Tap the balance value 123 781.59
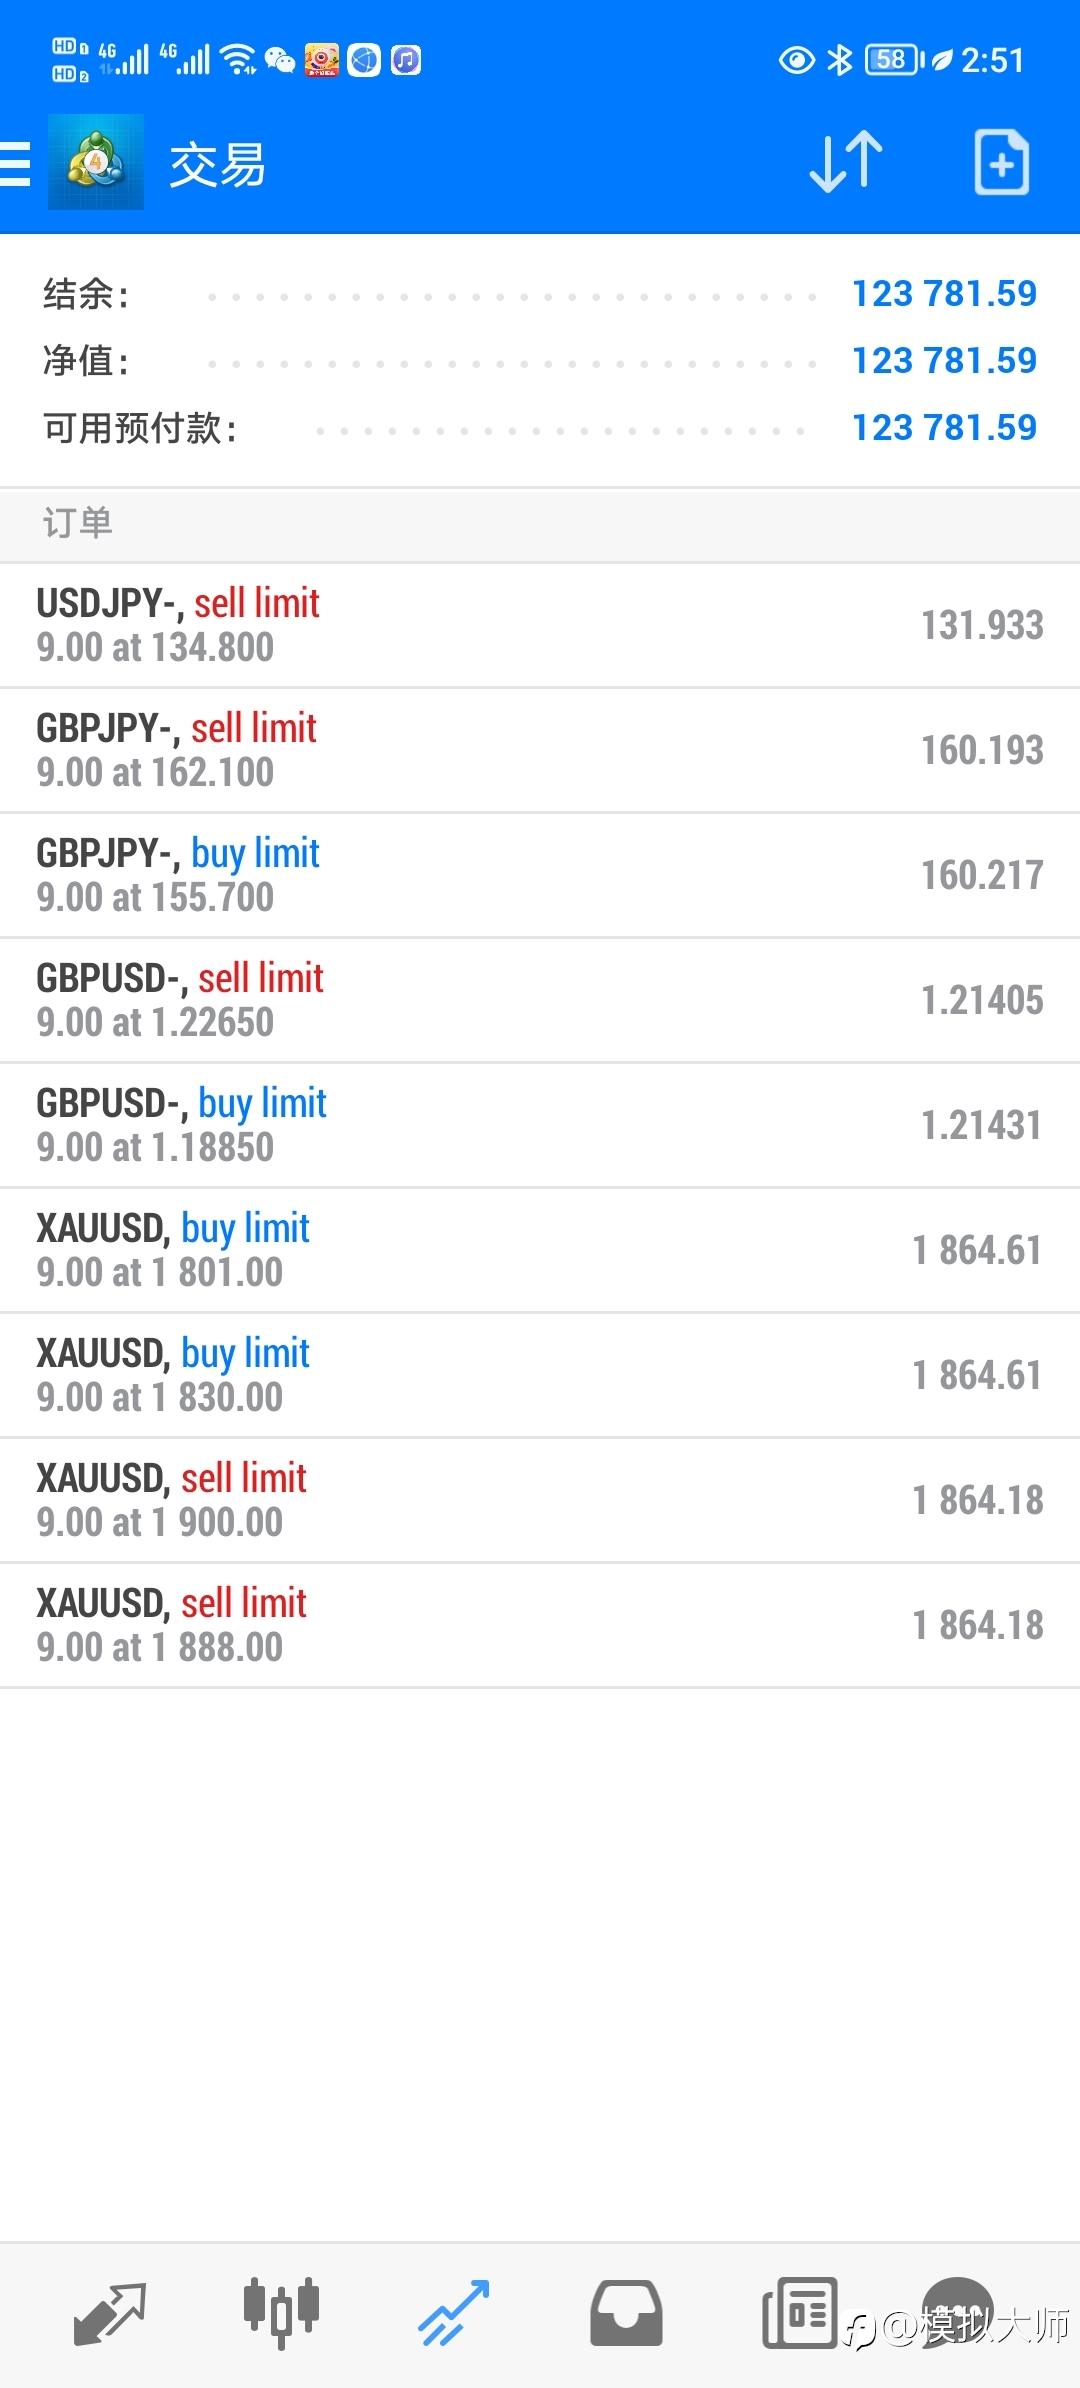The height and width of the screenshot is (2388, 1080). (944, 294)
